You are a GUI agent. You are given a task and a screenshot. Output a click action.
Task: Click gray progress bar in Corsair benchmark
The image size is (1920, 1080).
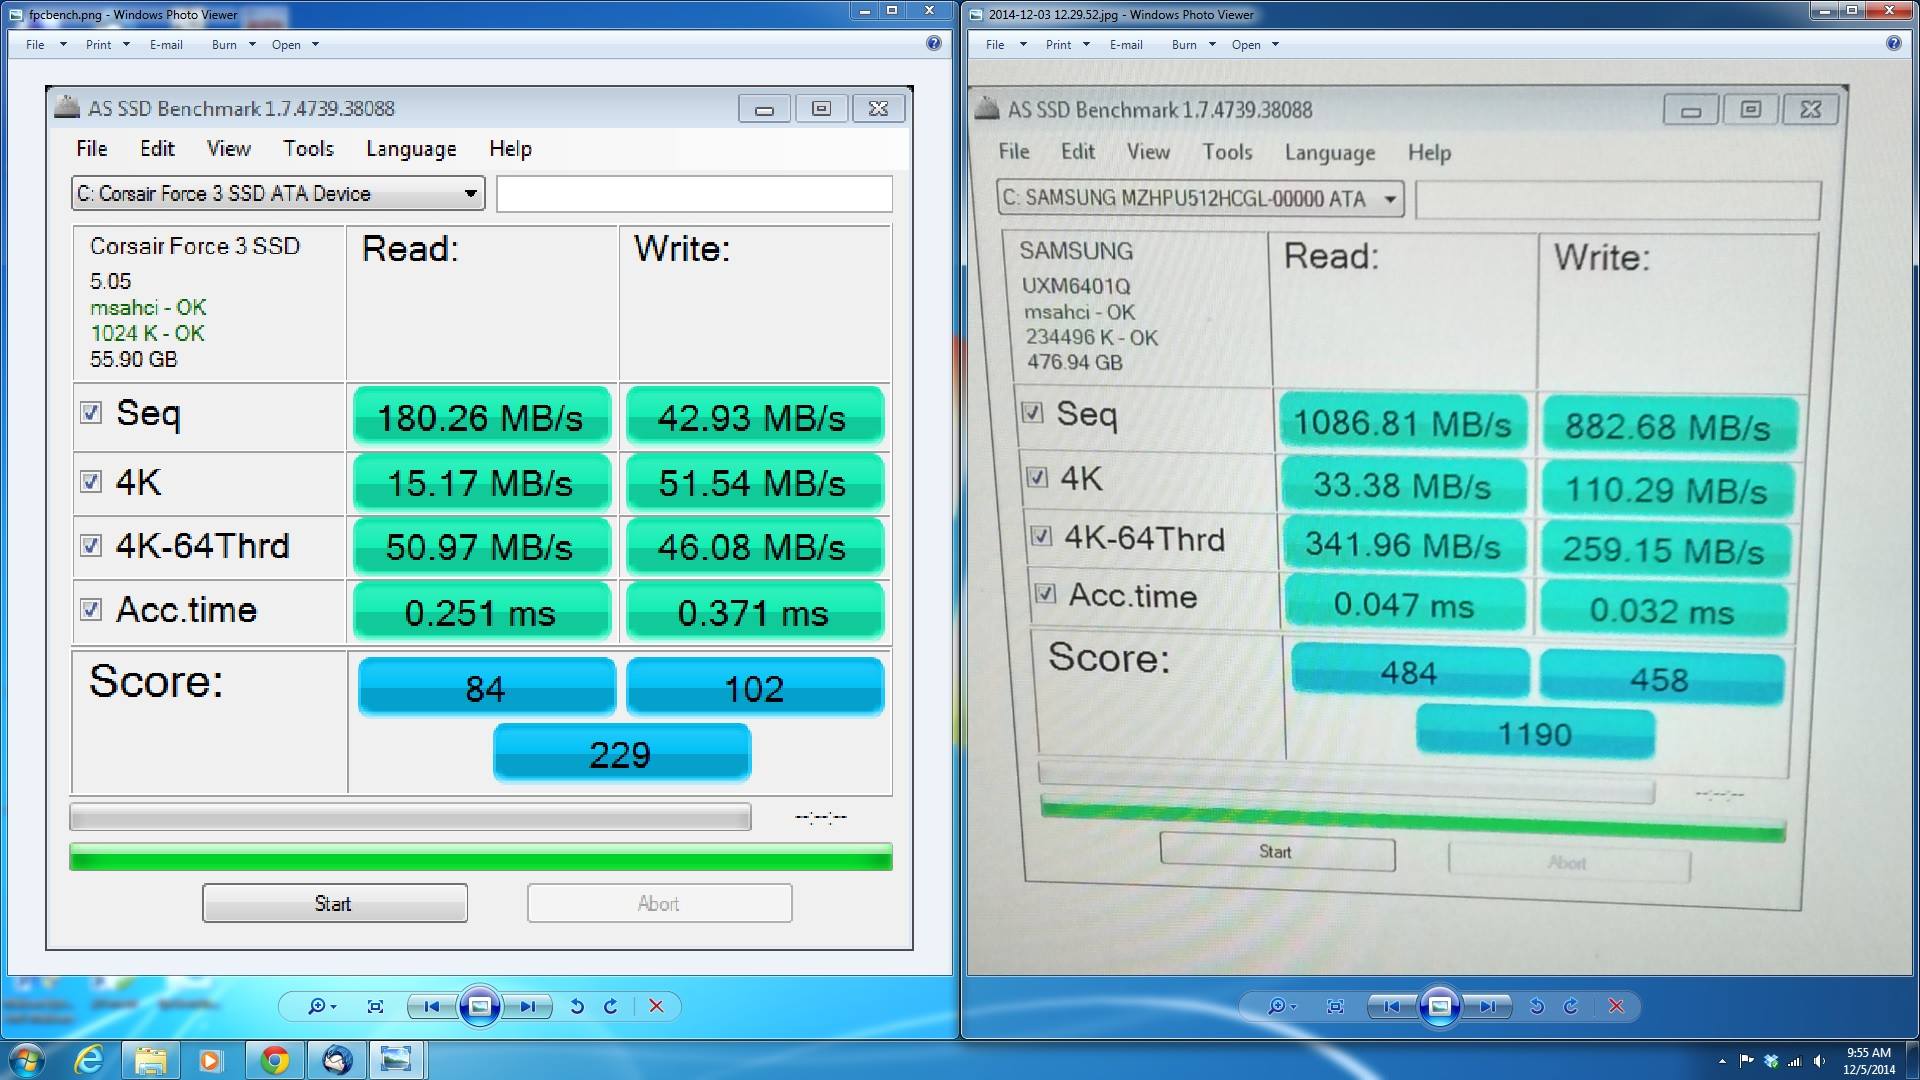410,817
